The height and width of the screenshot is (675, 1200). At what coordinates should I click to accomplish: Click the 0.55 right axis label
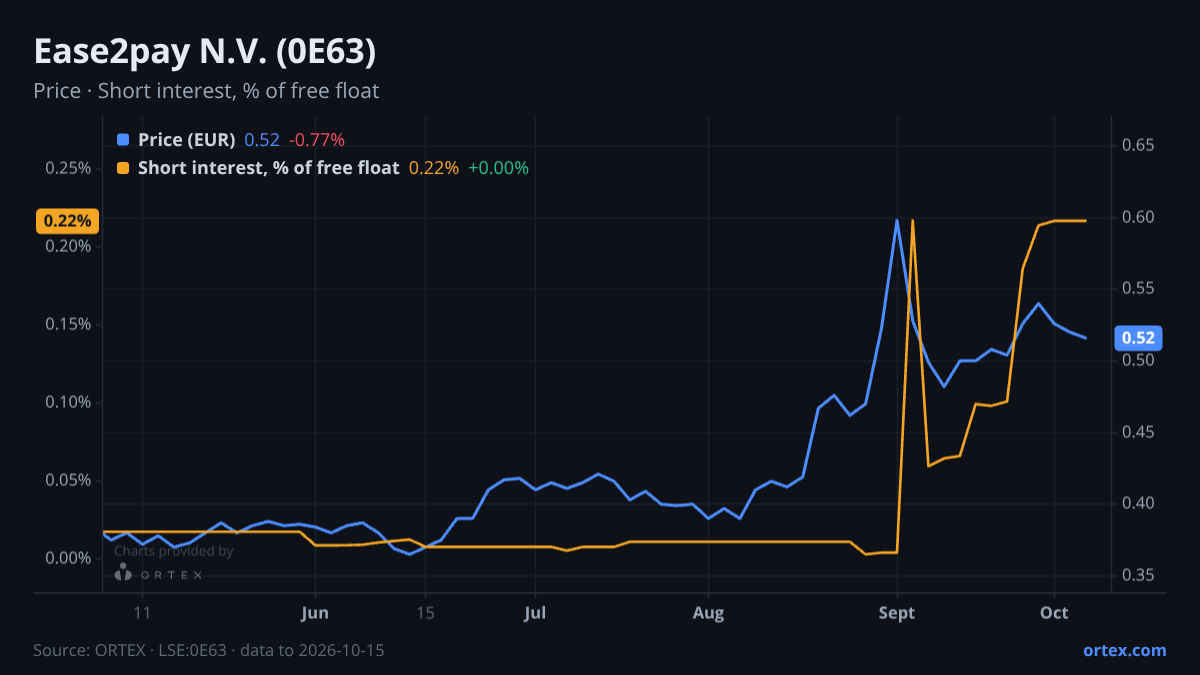pyautogui.click(x=1138, y=289)
